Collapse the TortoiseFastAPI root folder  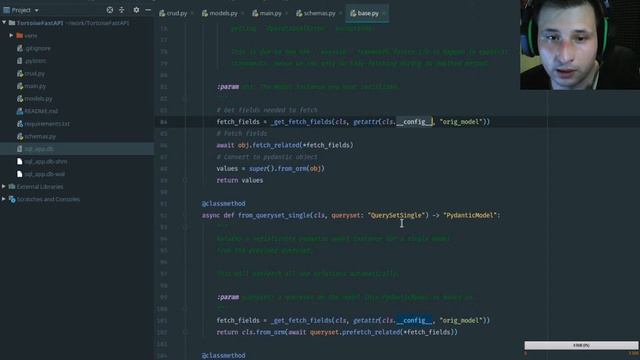pyautogui.click(x=4, y=23)
